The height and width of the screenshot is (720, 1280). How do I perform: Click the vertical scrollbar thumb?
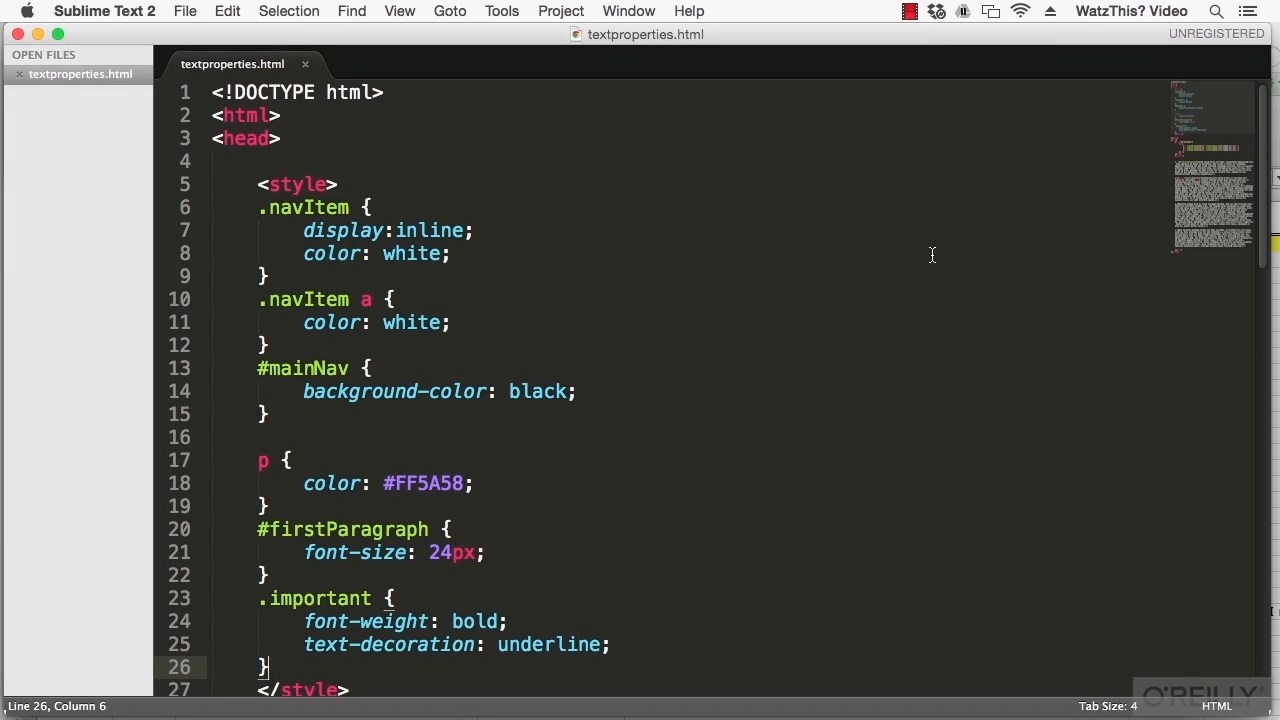(1265, 175)
